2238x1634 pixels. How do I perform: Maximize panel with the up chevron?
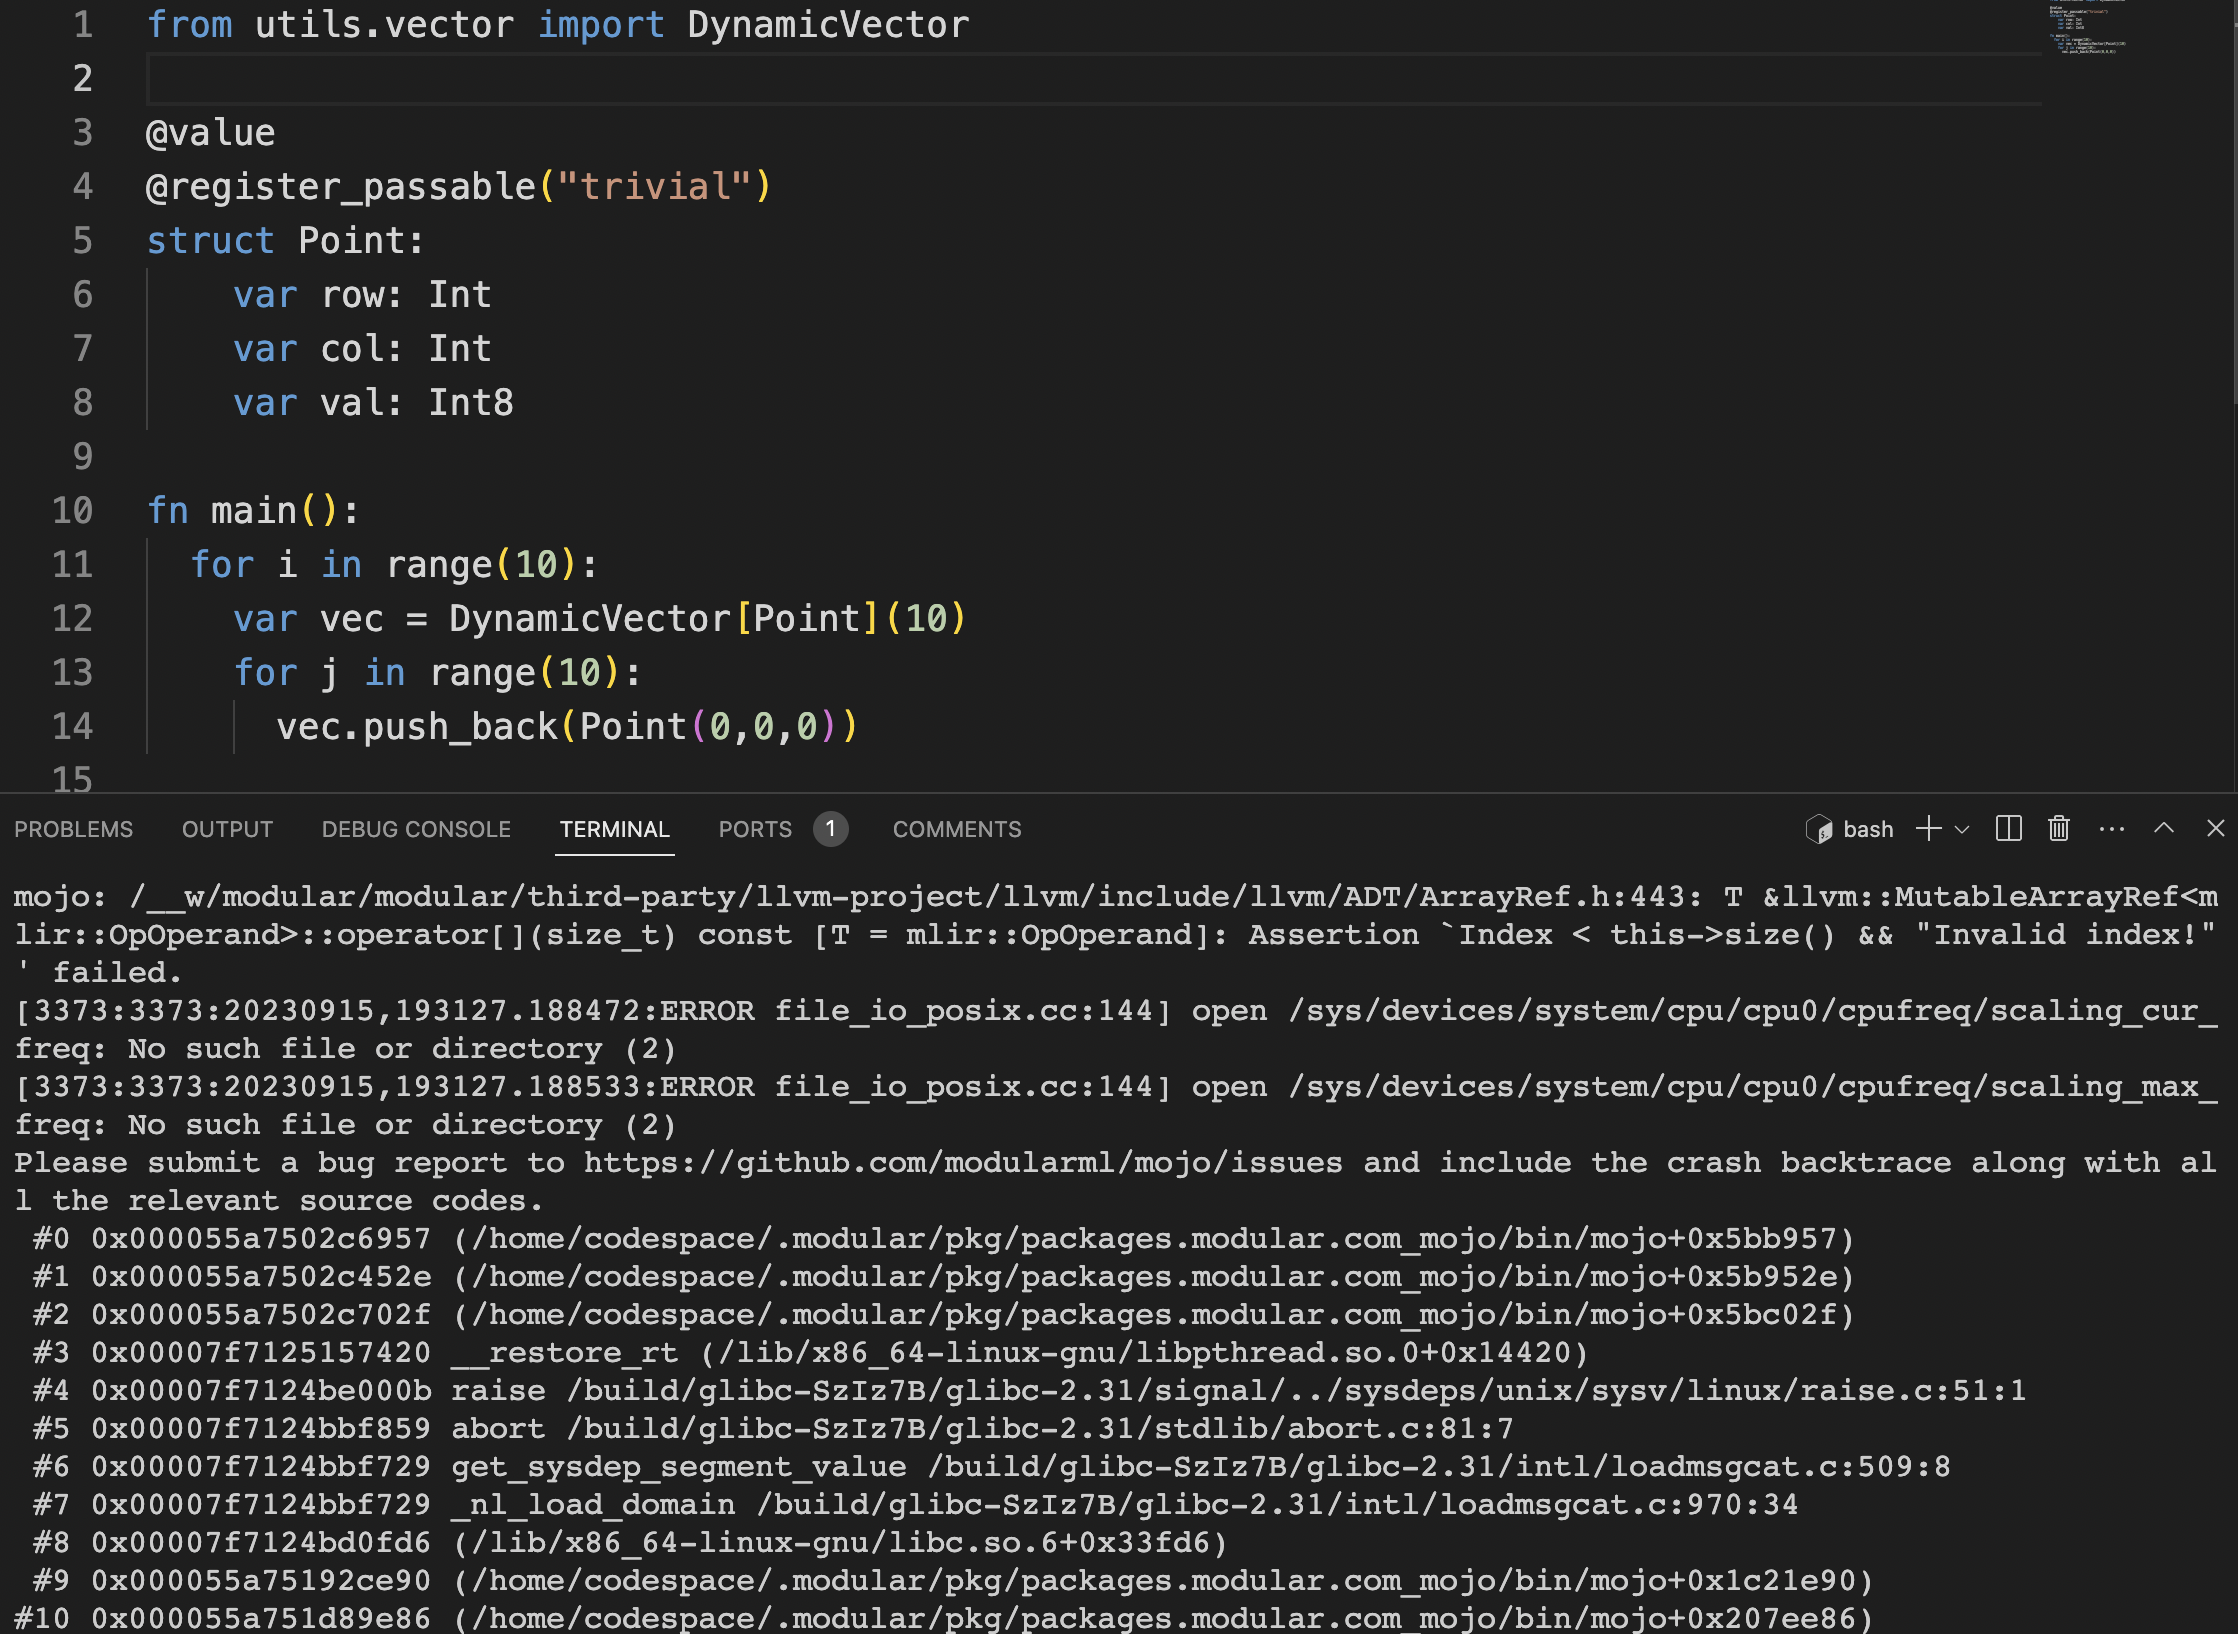(2163, 828)
